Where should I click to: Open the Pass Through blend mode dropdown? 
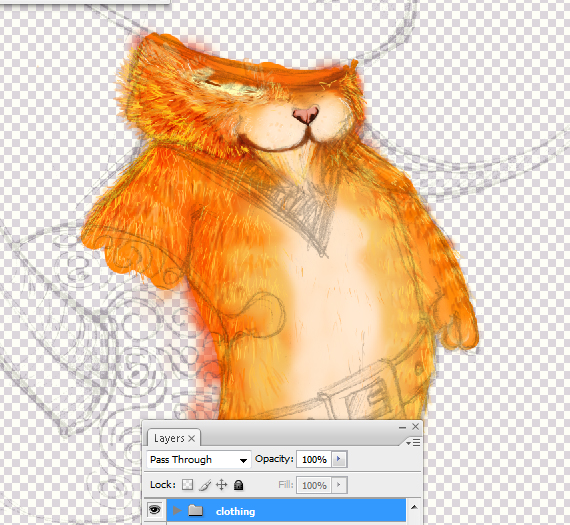click(199, 460)
